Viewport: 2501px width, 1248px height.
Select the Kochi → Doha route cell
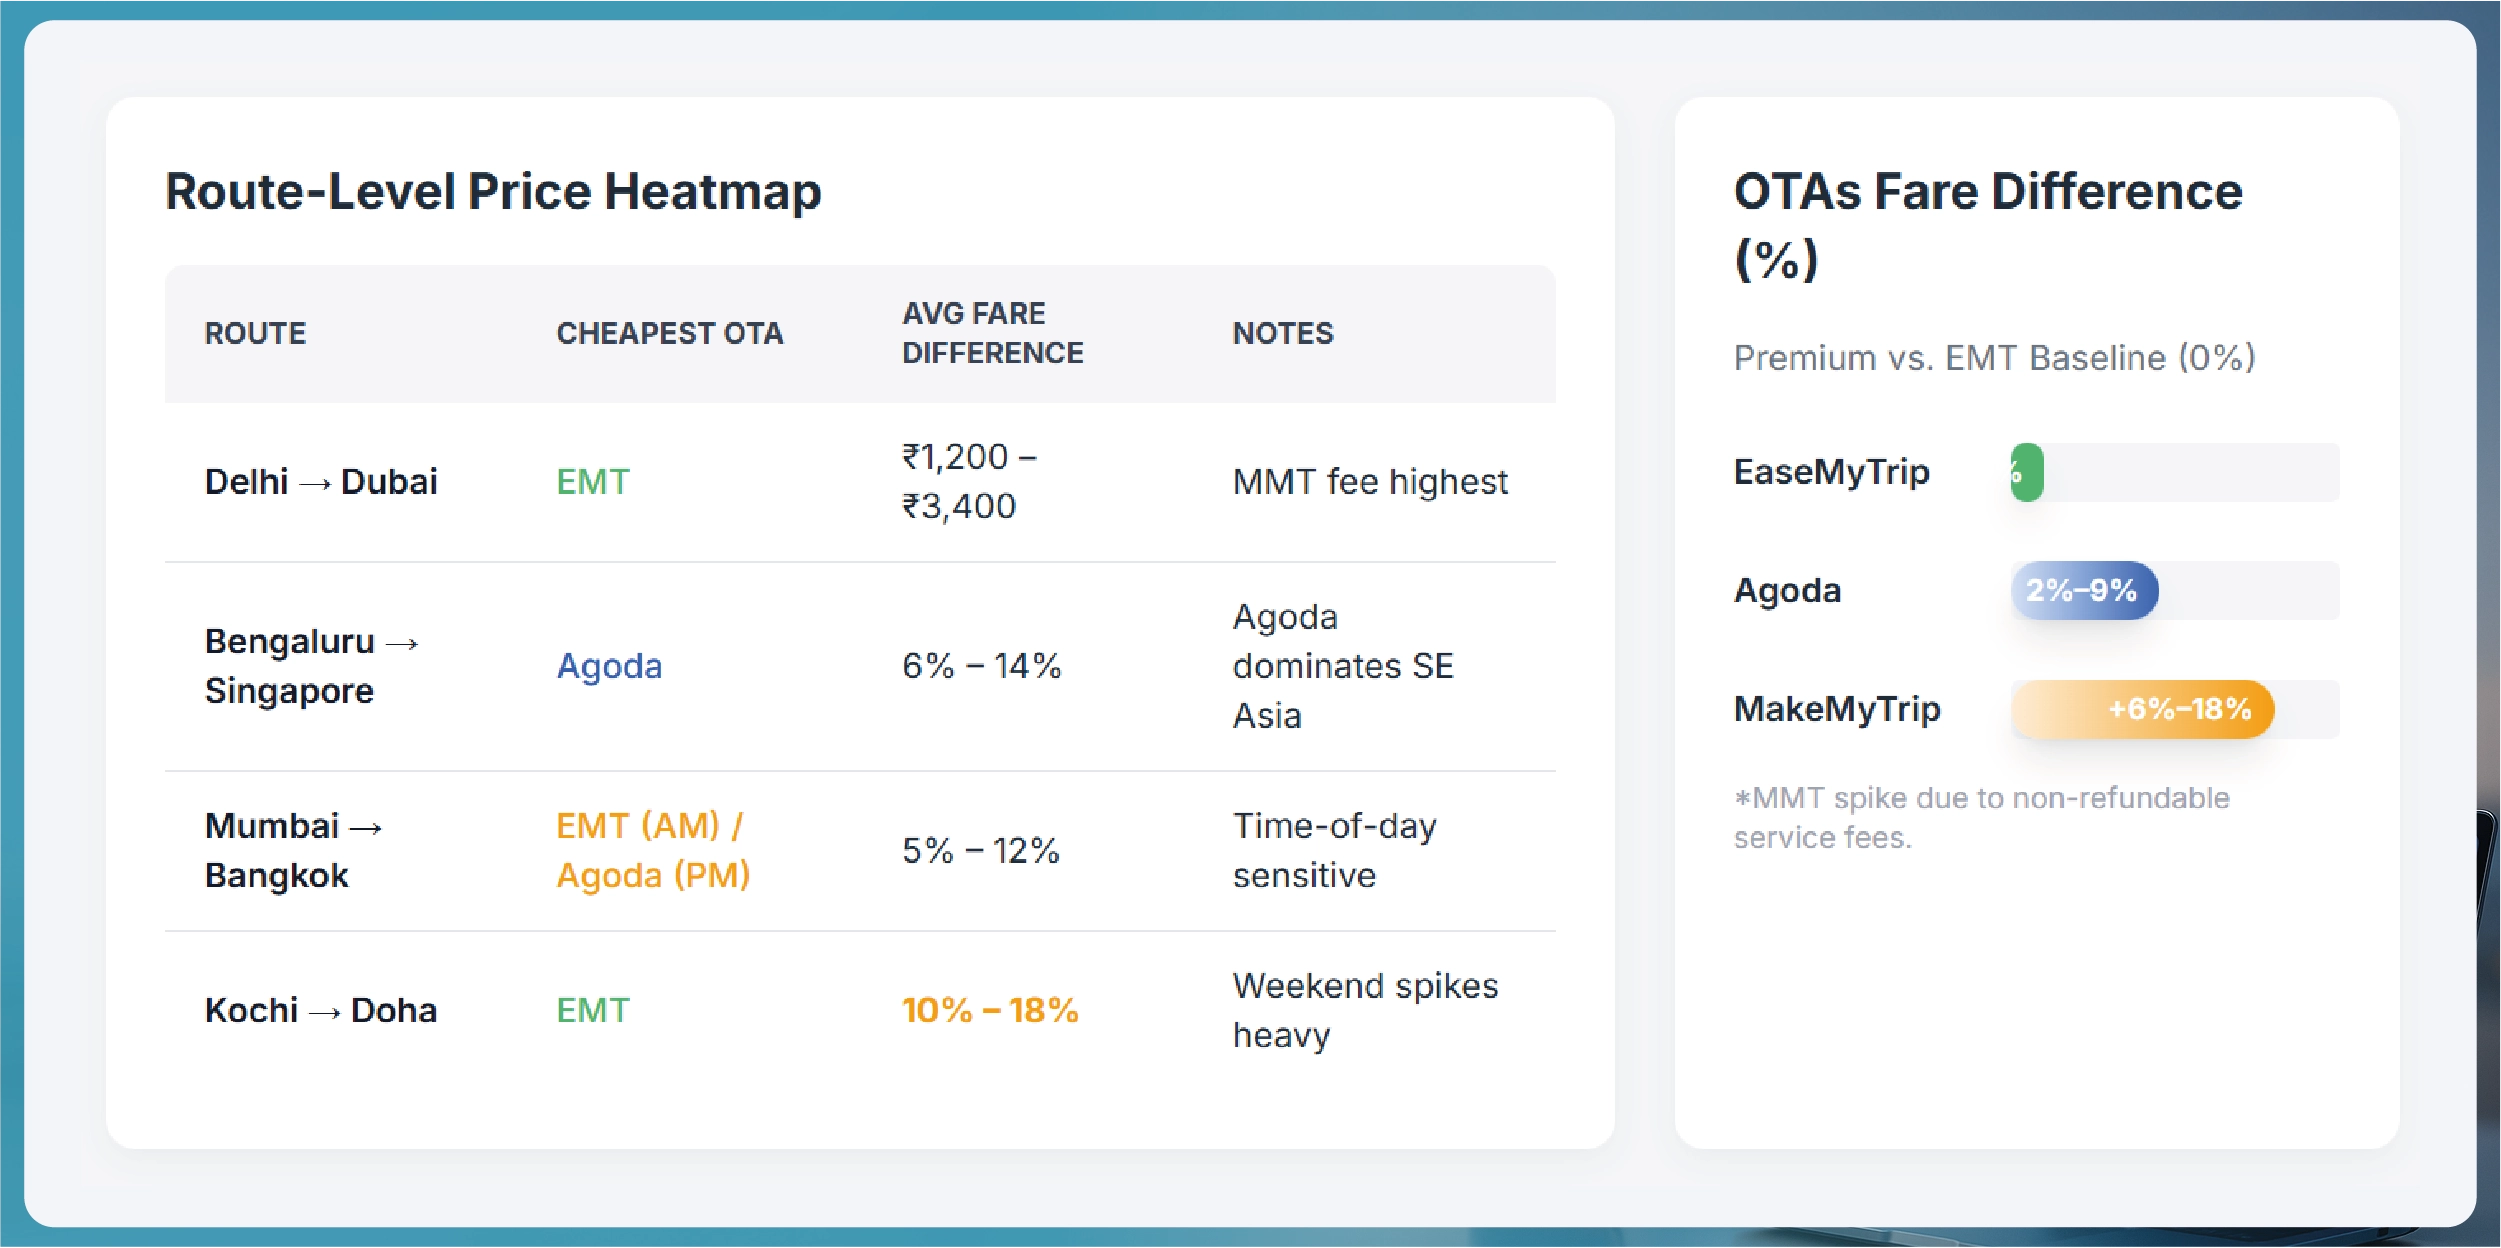point(321,1010)
